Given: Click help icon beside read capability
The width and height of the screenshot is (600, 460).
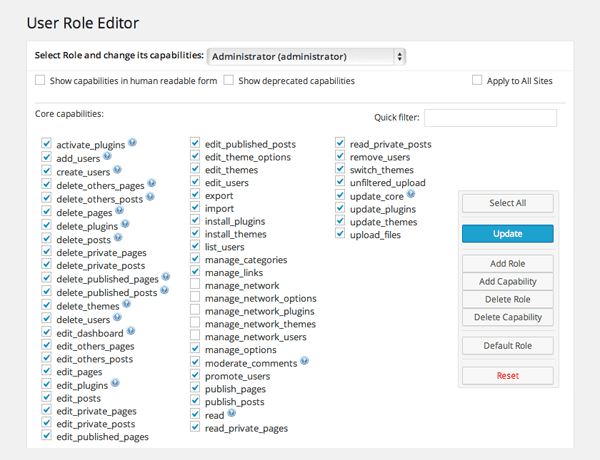Looking at the screenshot, I should (x=232, y=413).
